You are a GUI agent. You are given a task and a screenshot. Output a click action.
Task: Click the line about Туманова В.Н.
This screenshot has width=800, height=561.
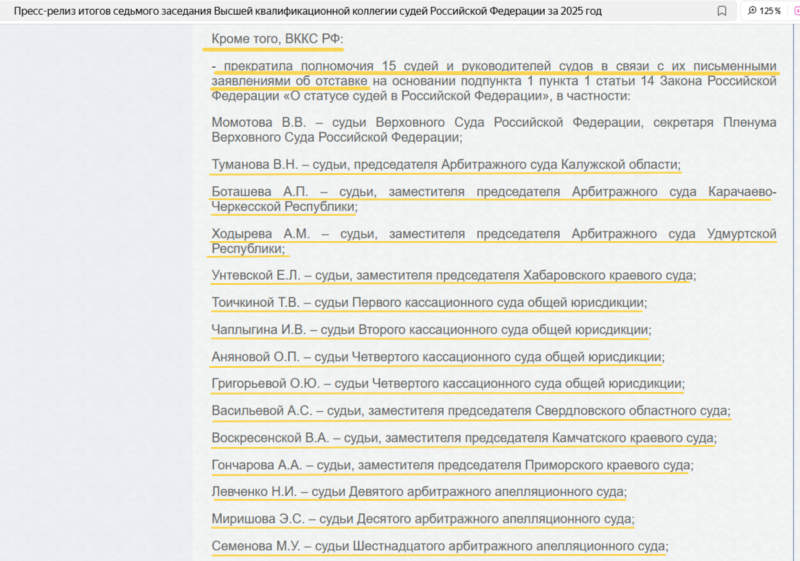tap(445, 165)
